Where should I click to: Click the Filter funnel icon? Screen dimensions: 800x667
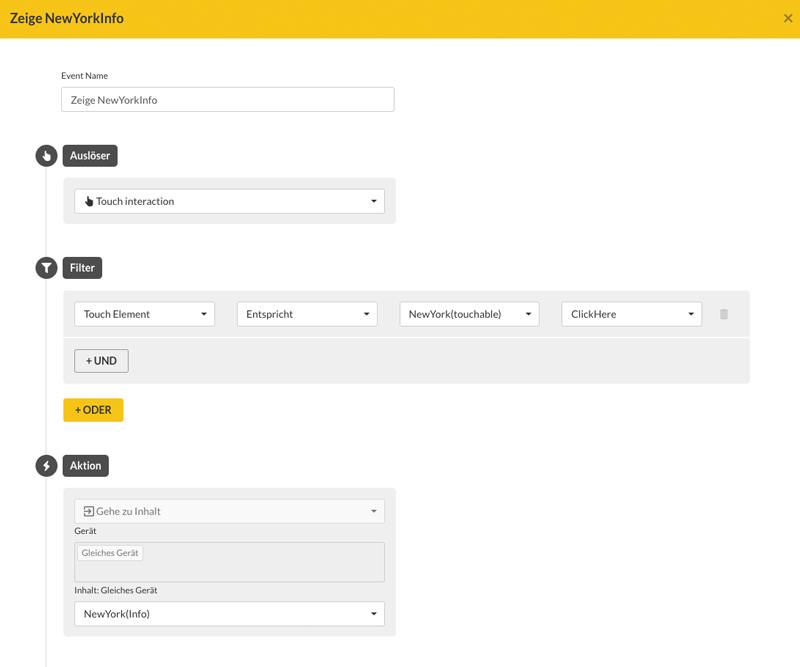point(46,268)
